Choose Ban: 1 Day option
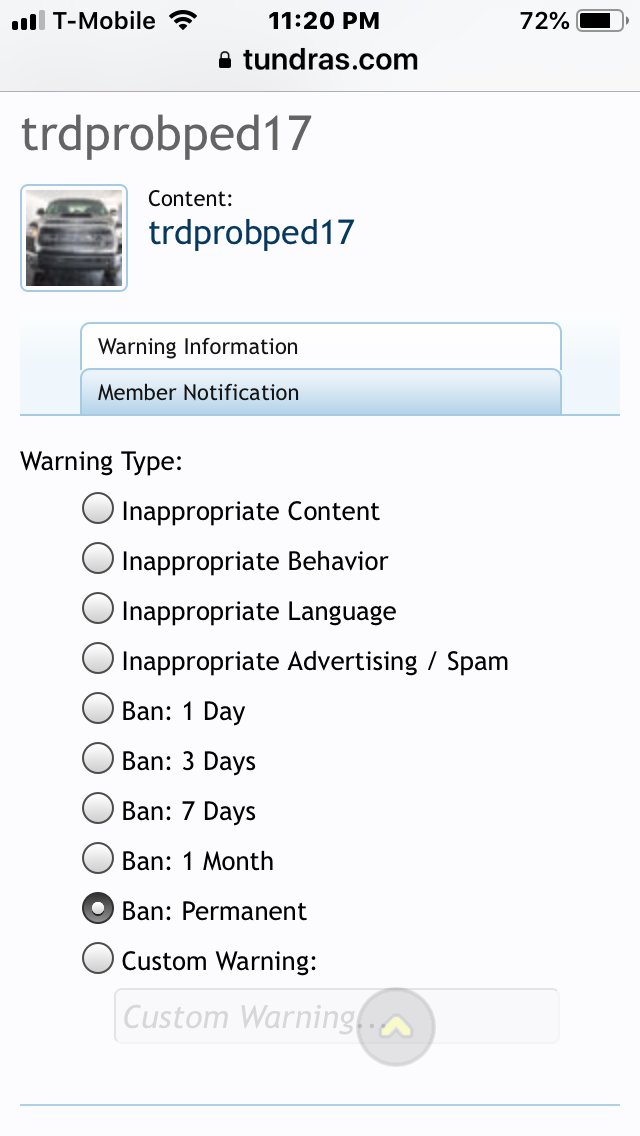 click(x=98, y=709)
